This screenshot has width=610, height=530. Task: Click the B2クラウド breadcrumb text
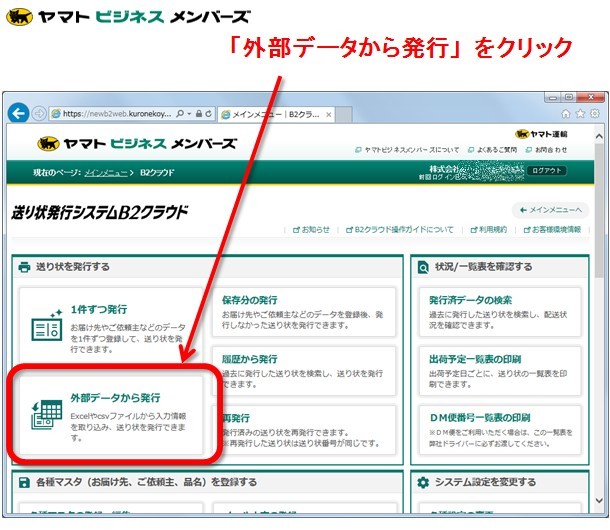coord(157,173)
